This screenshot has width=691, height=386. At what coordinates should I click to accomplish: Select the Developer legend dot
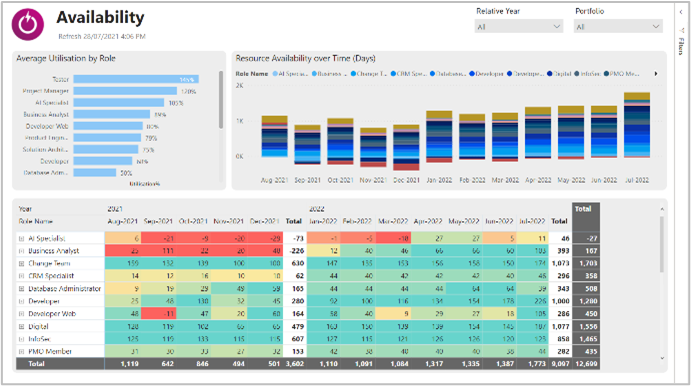coord(472,74)
